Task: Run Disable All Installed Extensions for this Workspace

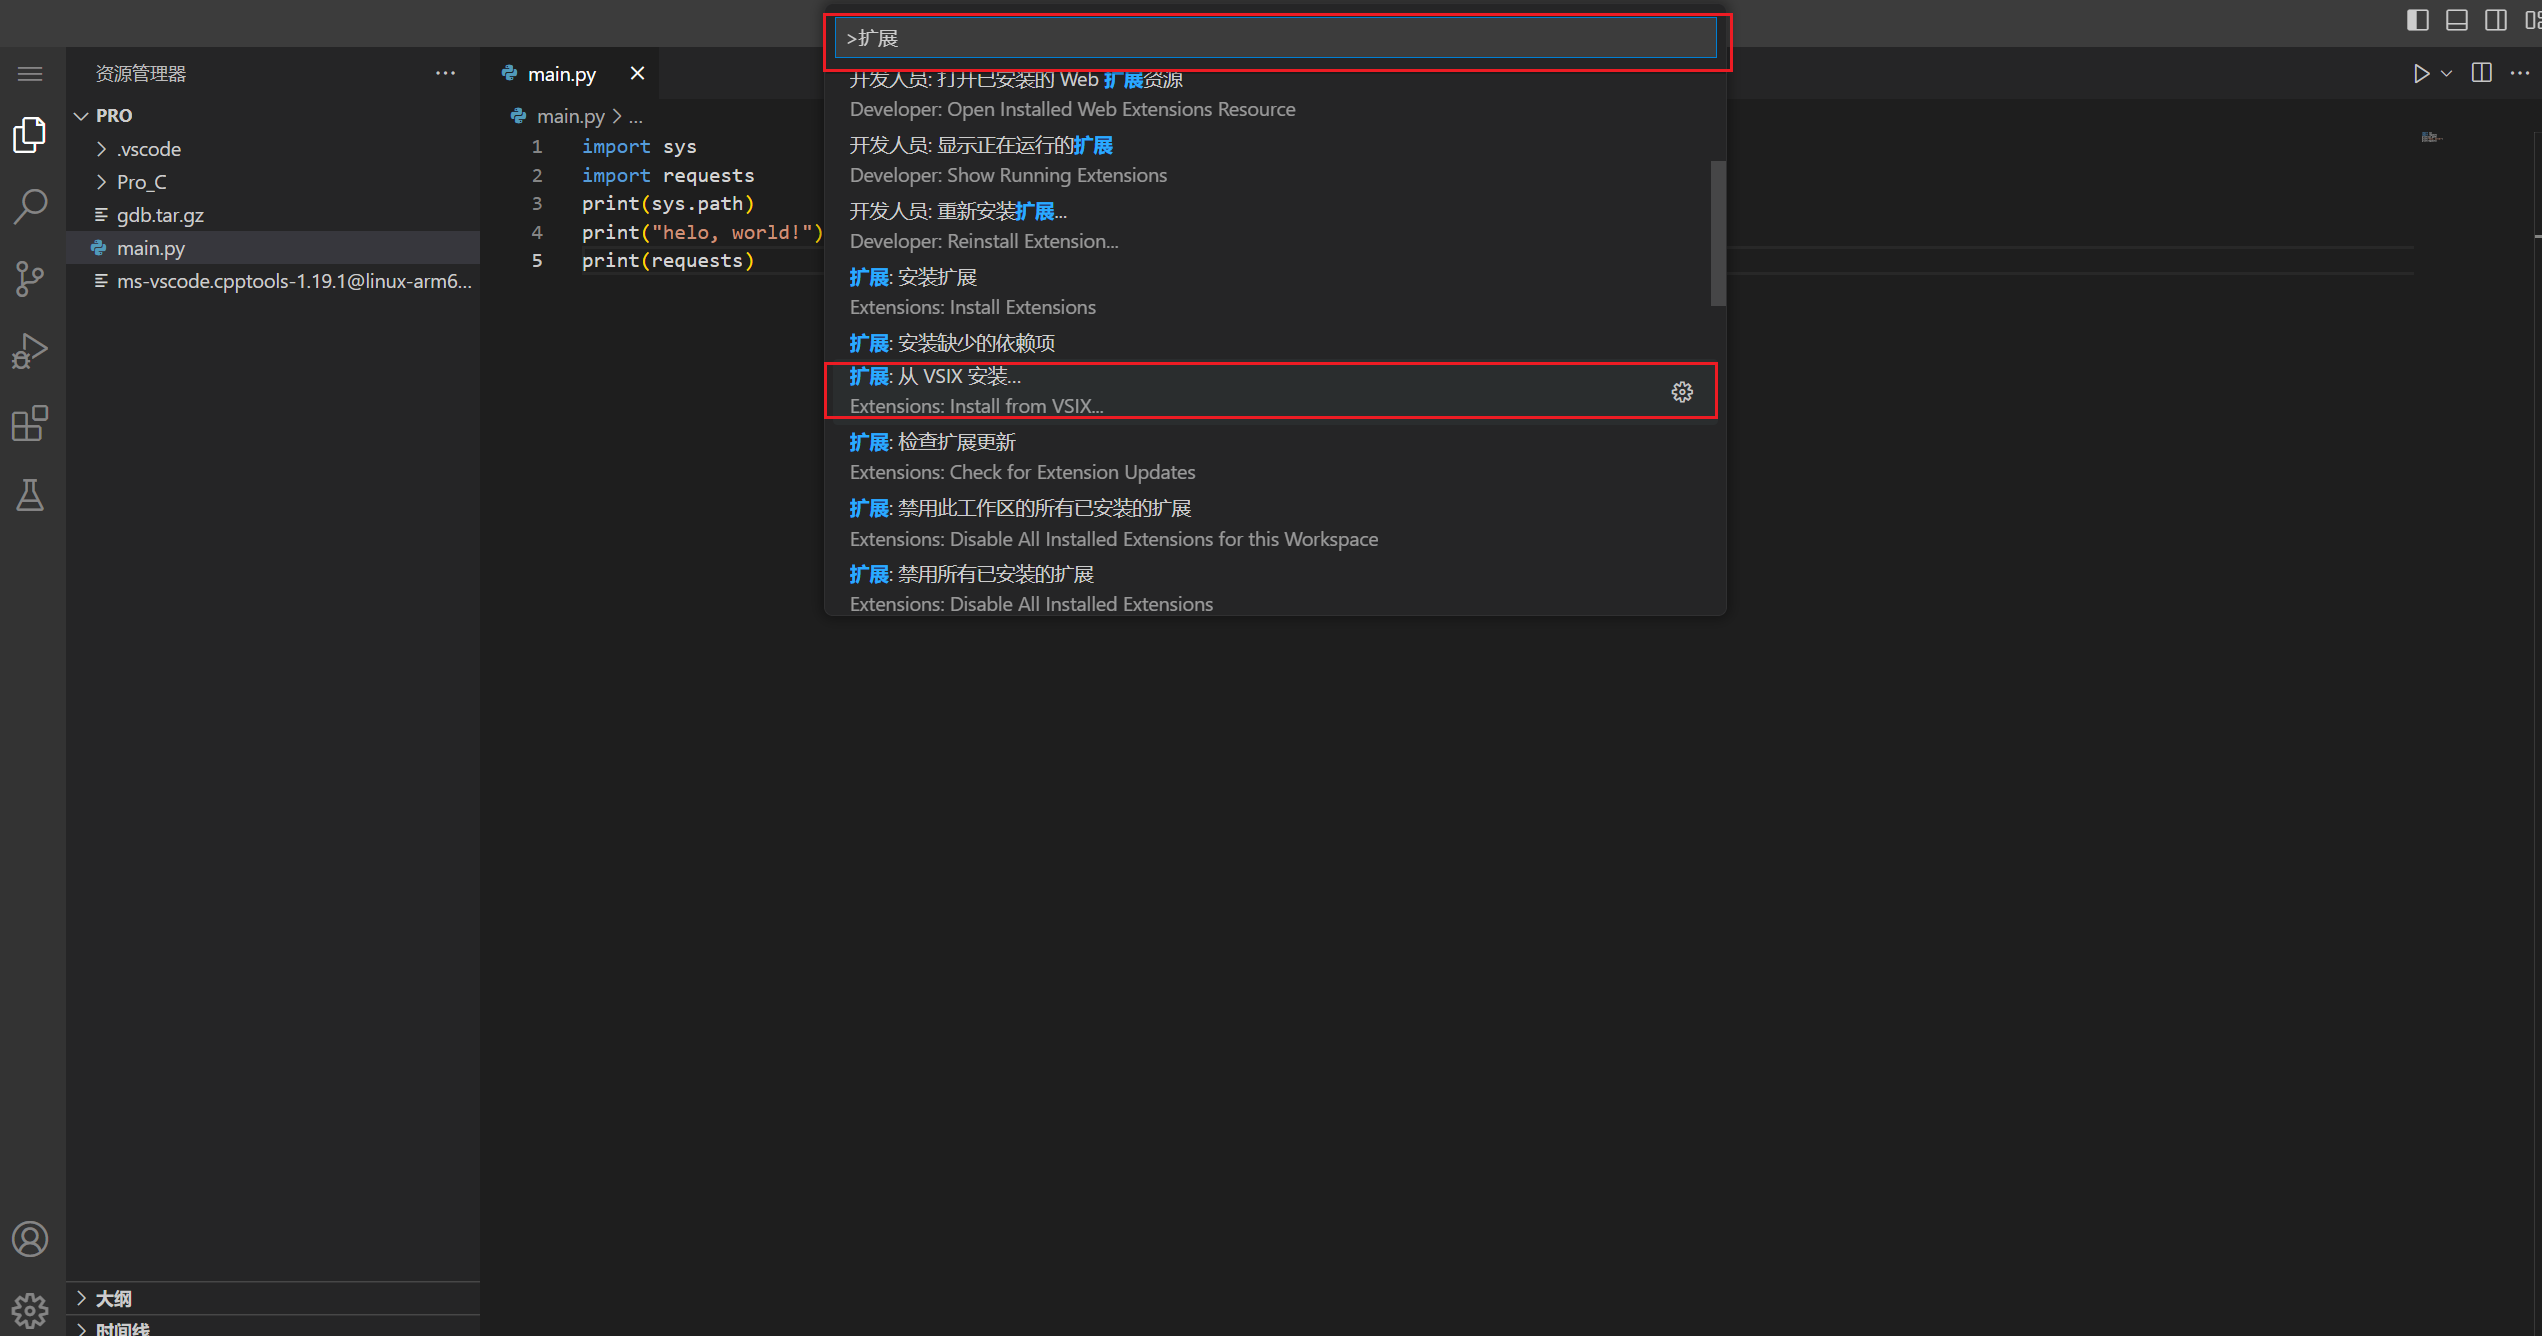Action: [x=1268, y=523]
